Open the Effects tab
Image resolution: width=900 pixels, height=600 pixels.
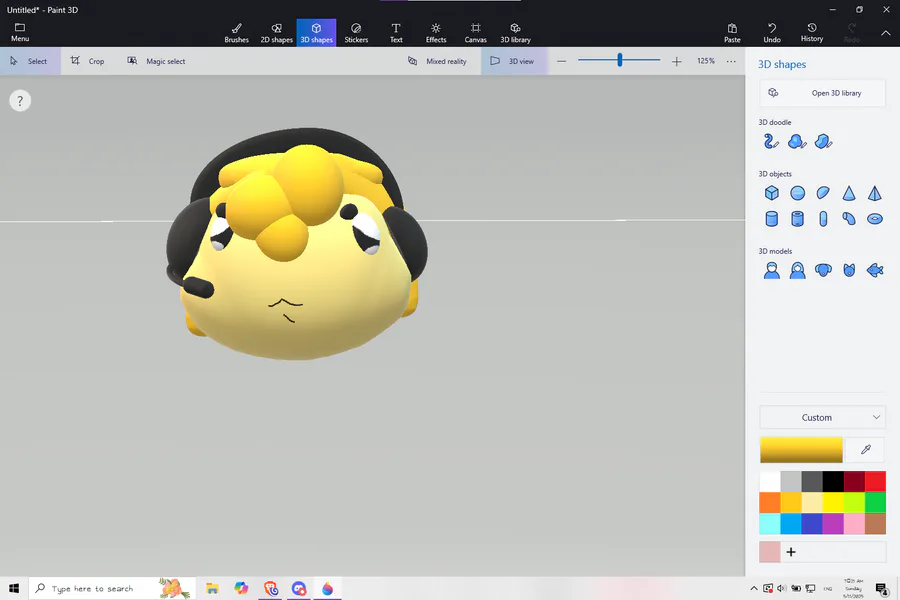[x=436, y=33]
